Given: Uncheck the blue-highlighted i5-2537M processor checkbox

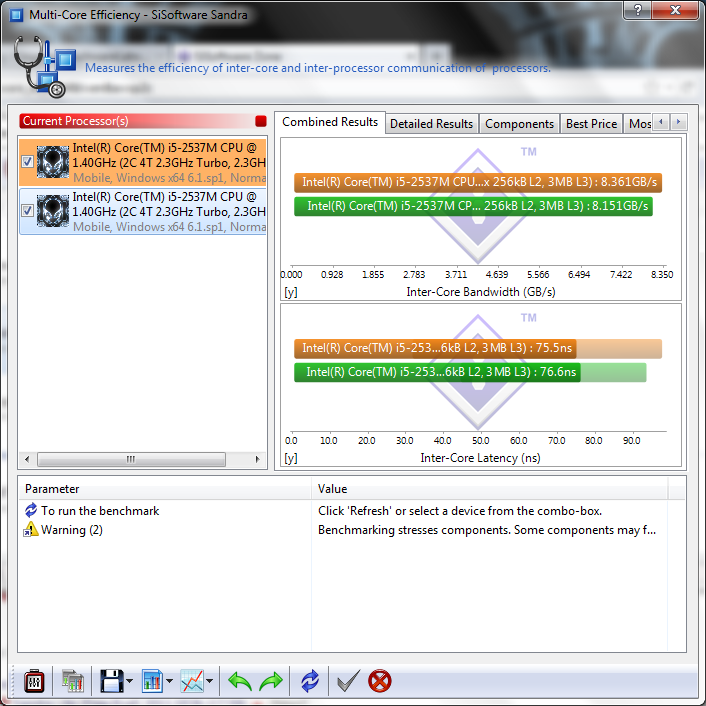Looking at the screenshot, I should pos(27,210).
